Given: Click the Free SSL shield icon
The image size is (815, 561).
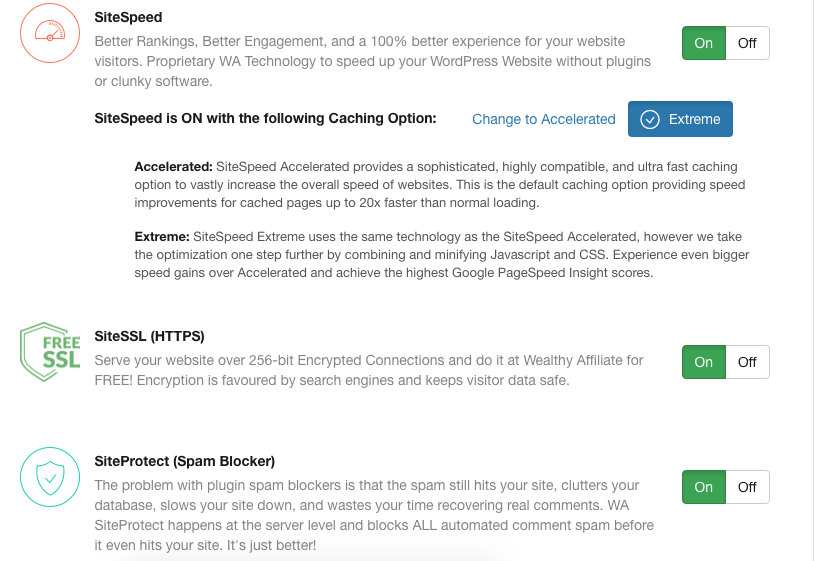Looking at the screenshot, I should [50, 351].
